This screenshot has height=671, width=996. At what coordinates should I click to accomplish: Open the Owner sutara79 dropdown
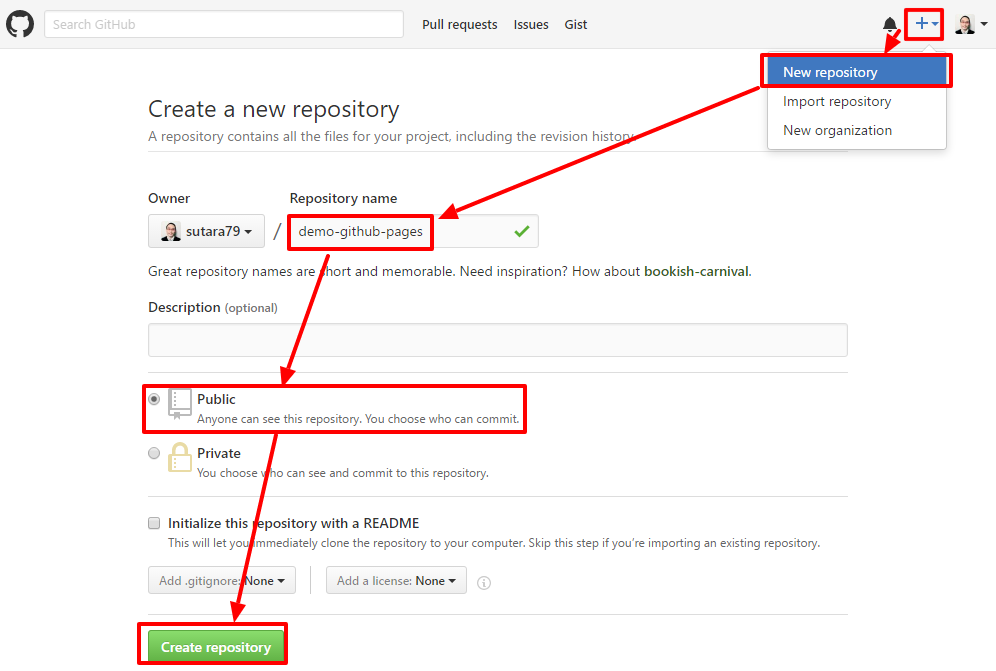[206, 231]
